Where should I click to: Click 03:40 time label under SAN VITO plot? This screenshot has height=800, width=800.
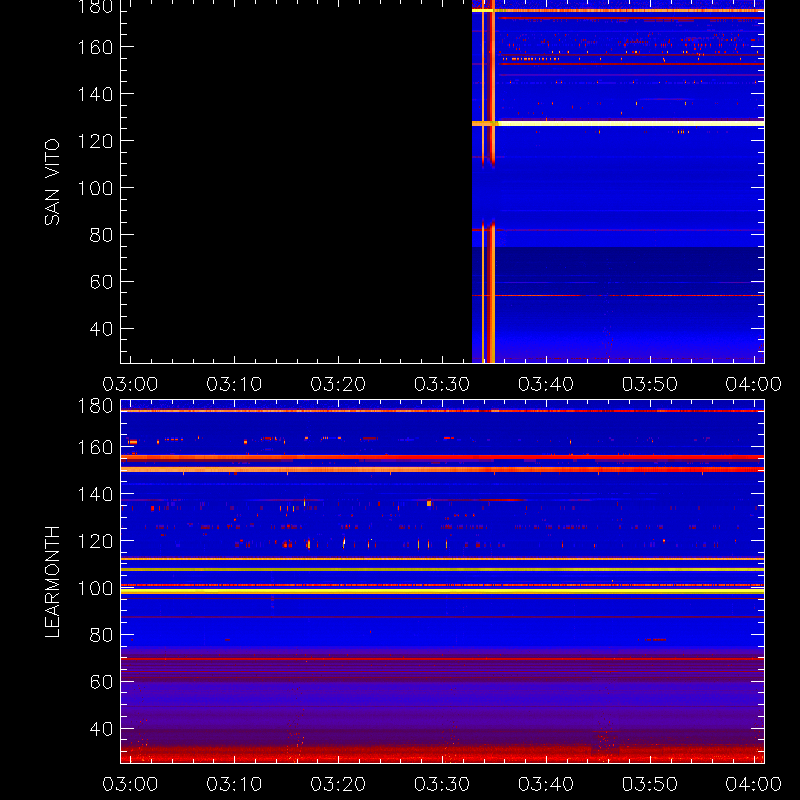click(x=546, y=384)
